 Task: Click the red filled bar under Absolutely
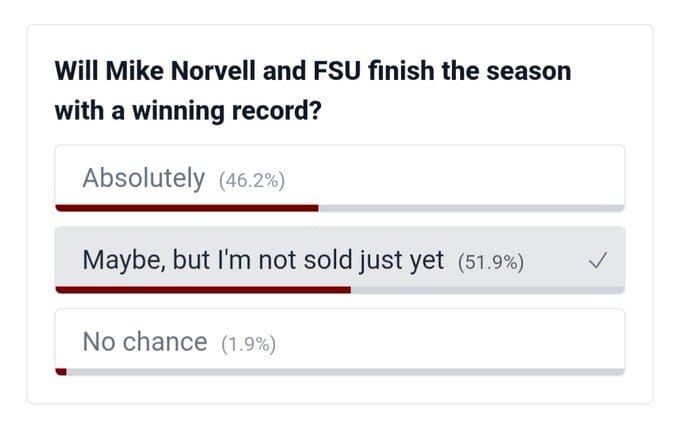coord(186,208)
